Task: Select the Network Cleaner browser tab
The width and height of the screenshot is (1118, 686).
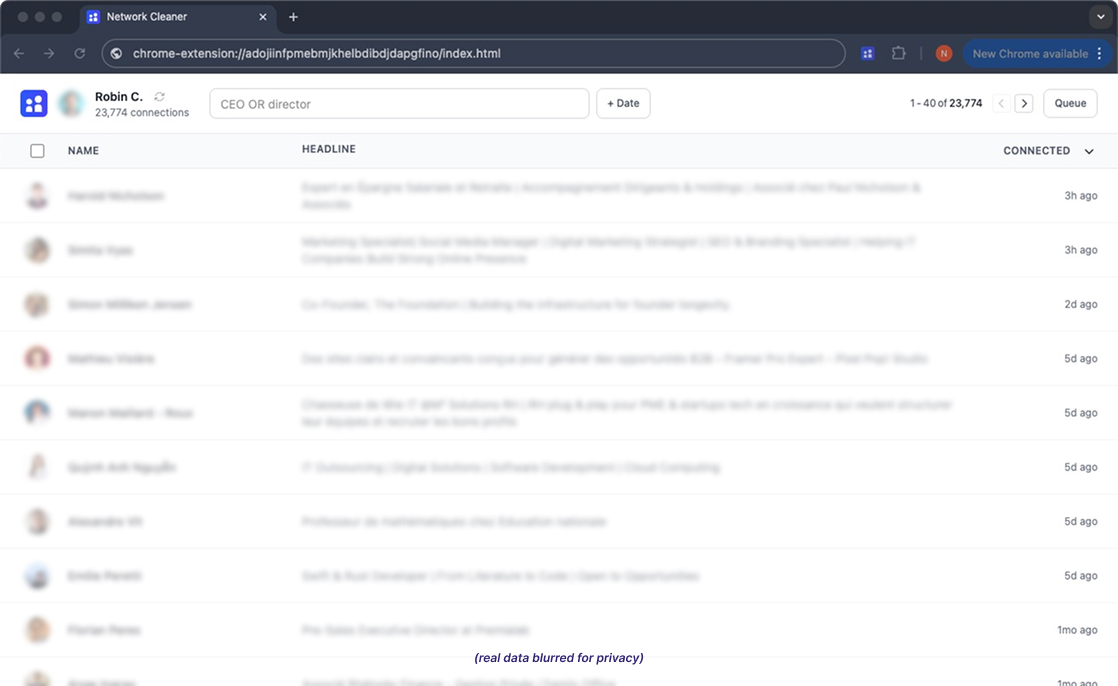Action: pyautogui.click(x=170, y=17)
